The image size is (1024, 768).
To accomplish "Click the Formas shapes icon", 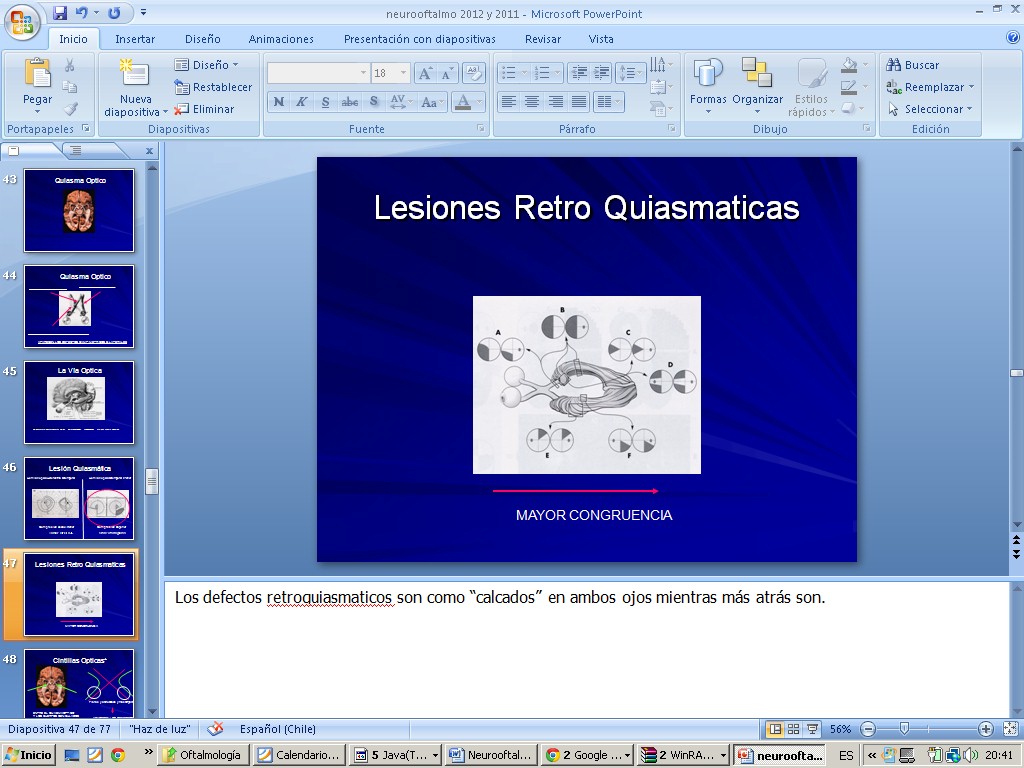I will (708, 75).
